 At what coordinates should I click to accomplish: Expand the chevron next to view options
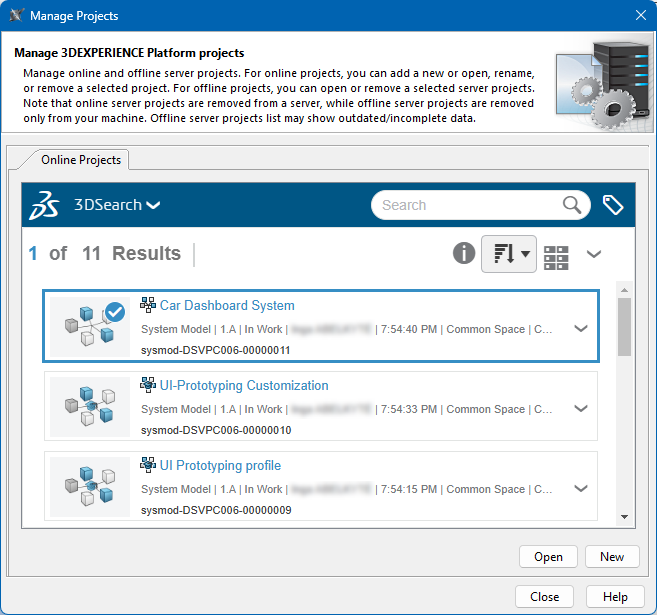click(x=594, y=254)
